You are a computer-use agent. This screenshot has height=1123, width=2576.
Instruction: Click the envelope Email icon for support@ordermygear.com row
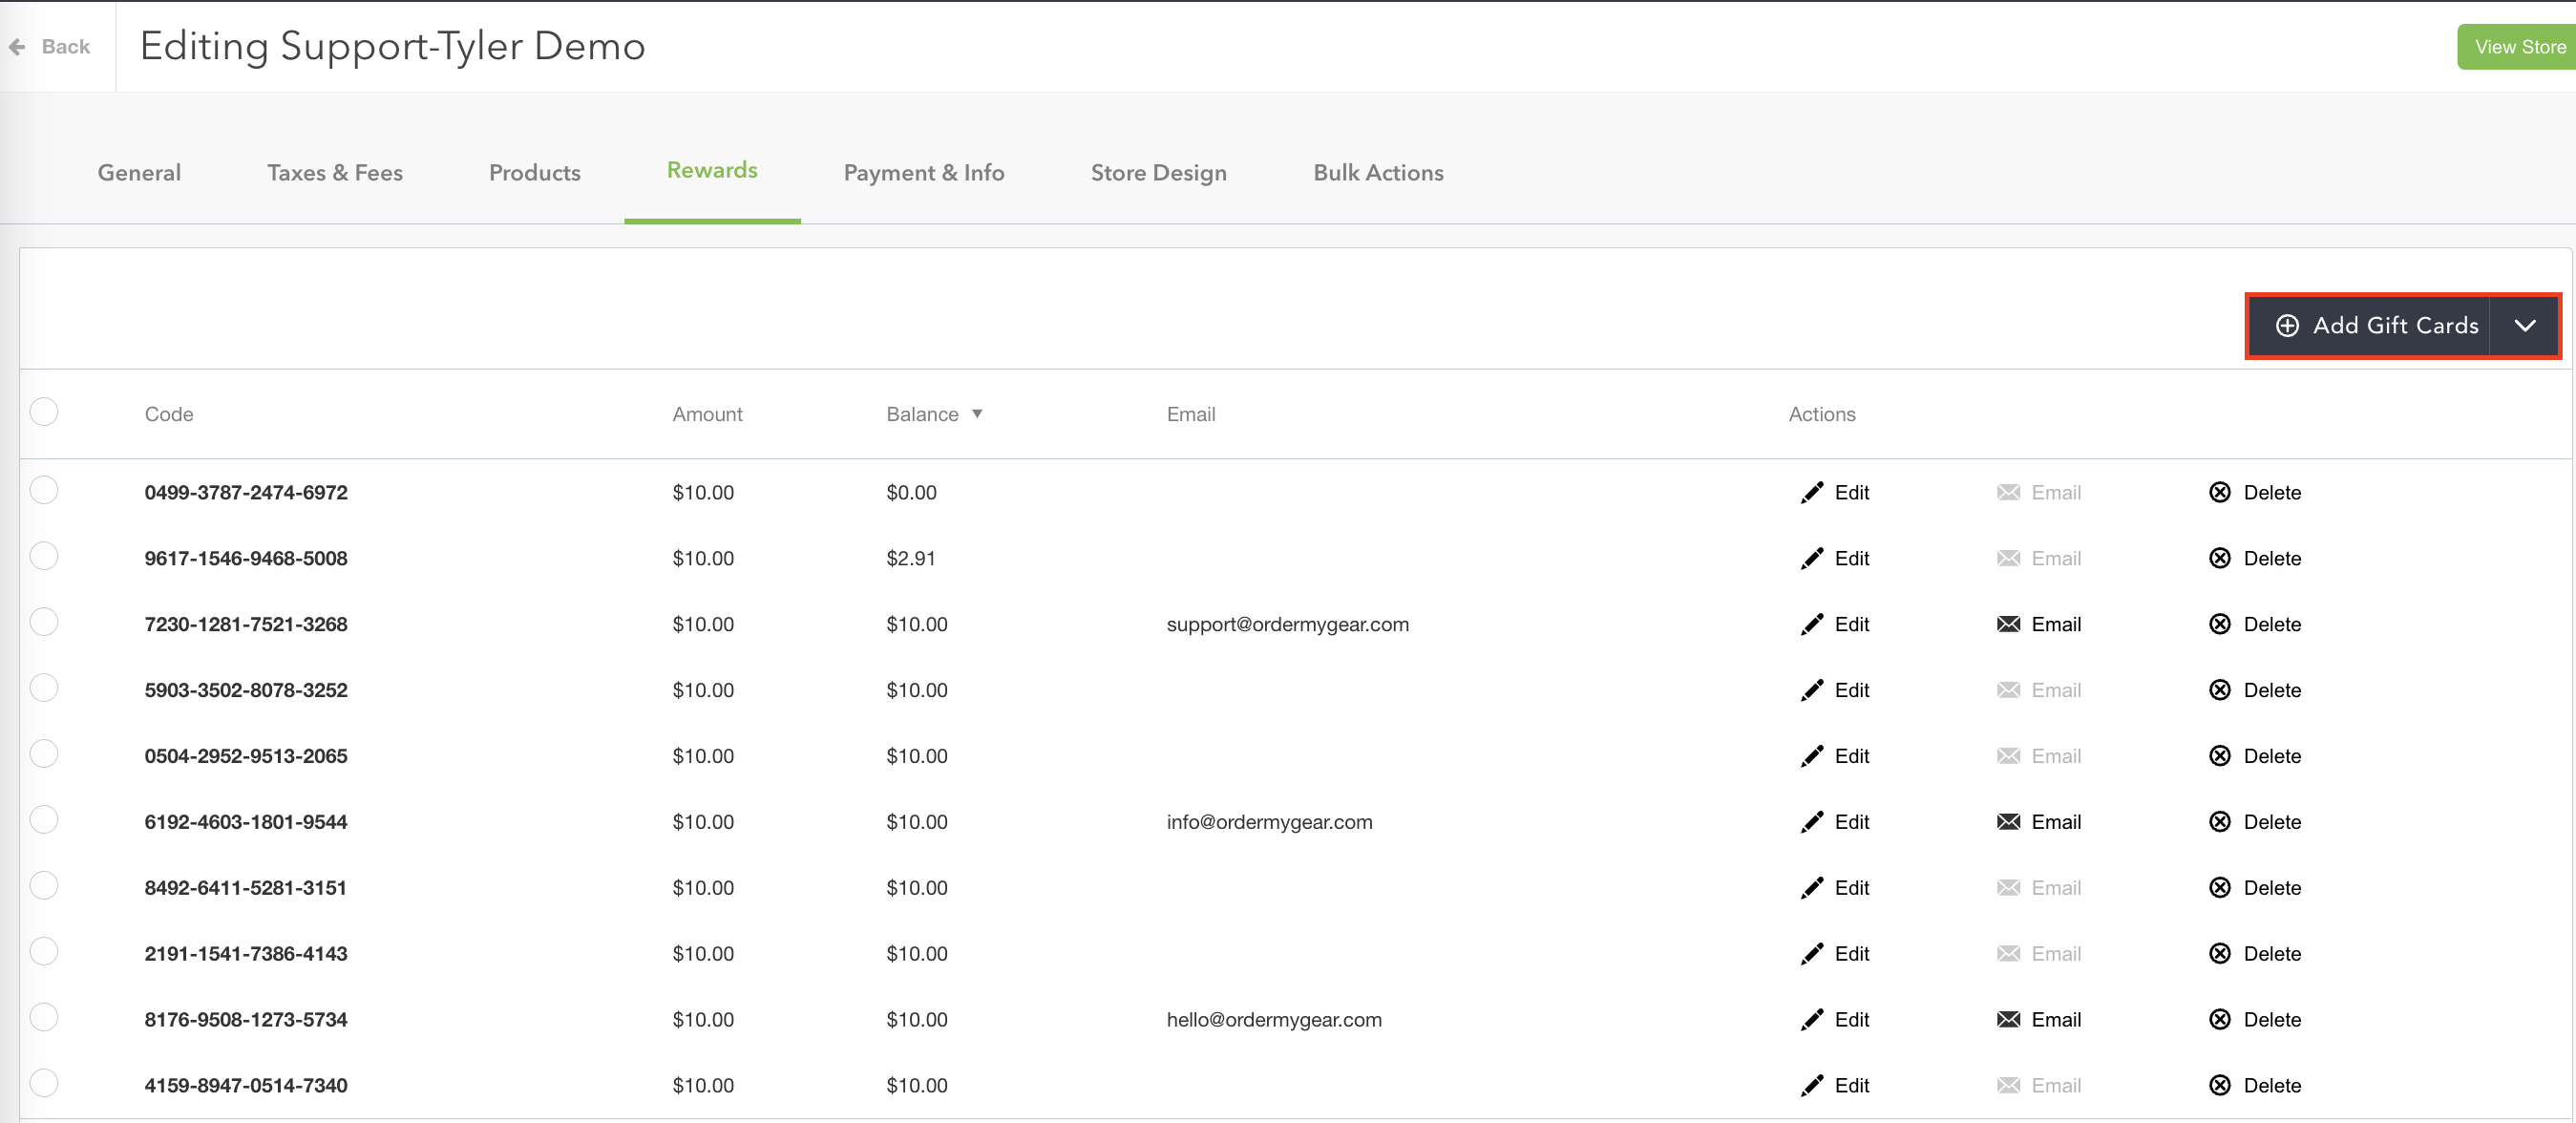coord(2008,625)
